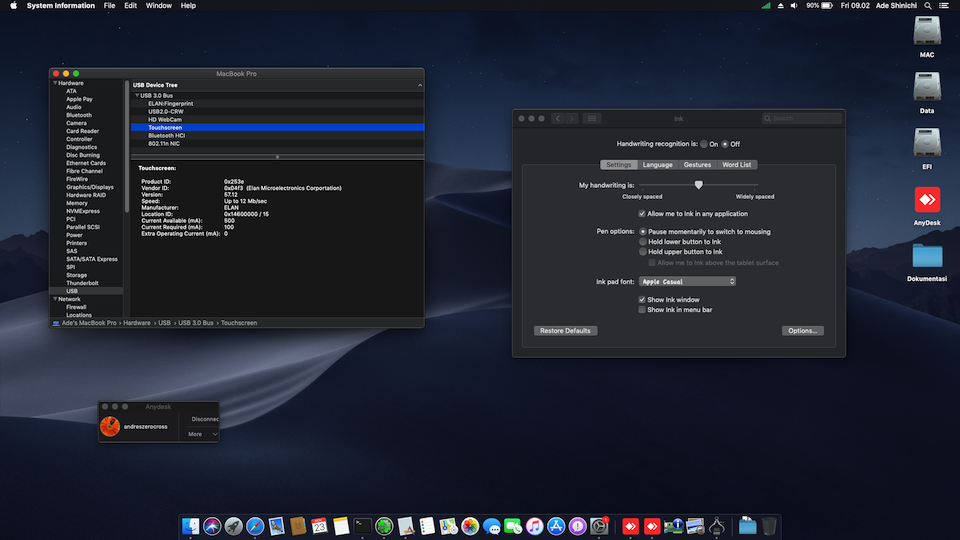The width and height of the screenshot is (960, 540).
Task: Open the File menu
Action: [110, 6]
